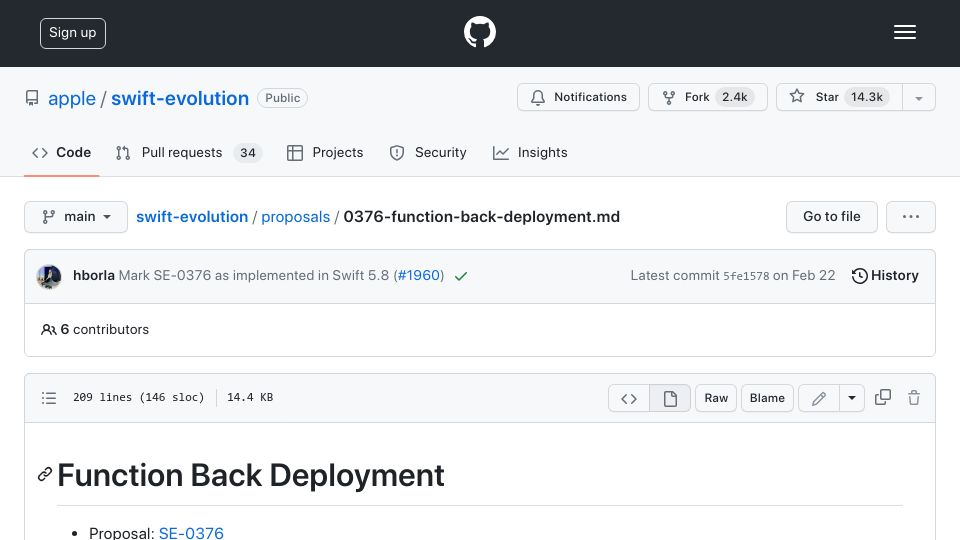Open the main branch selector dropdown

[x=76, y=217]
